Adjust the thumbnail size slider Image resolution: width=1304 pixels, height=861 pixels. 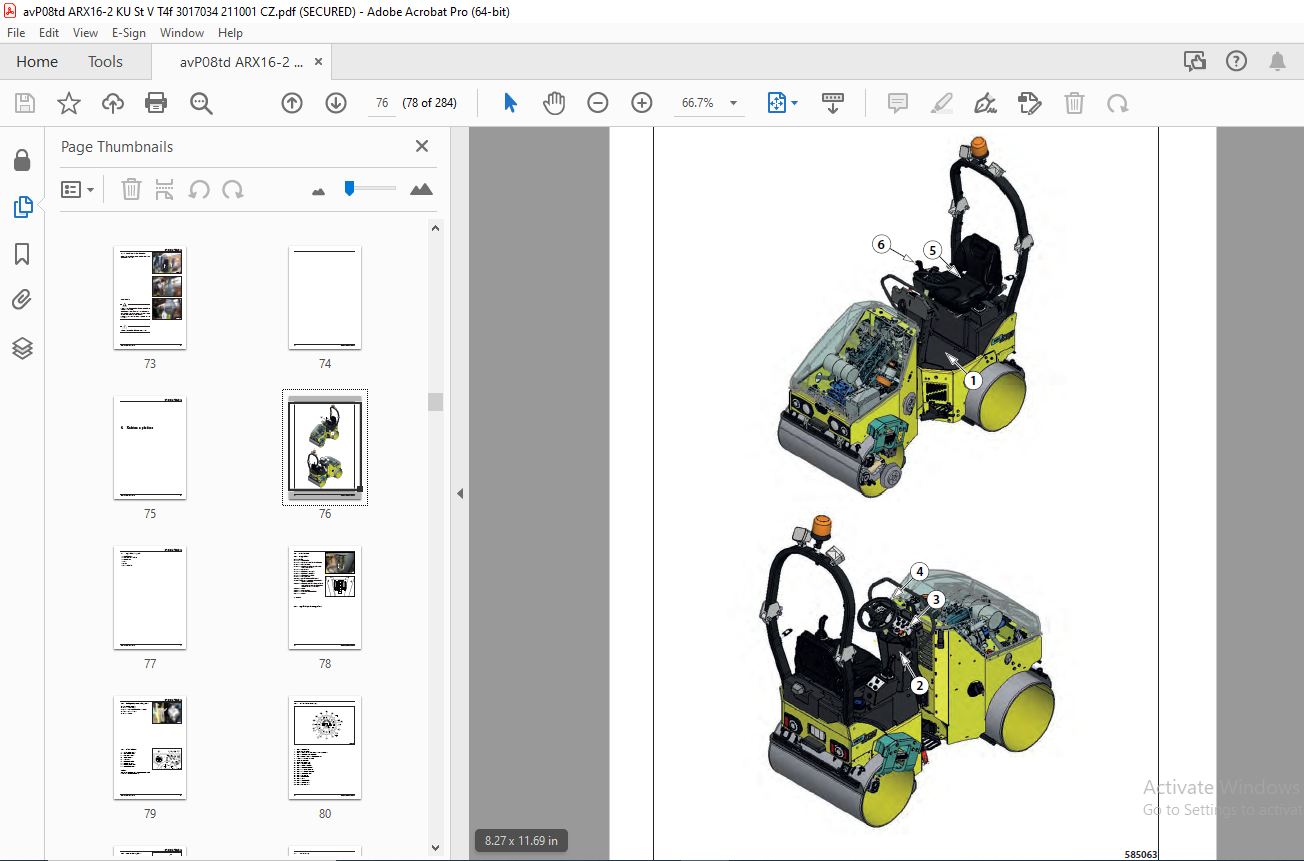tap(349, 188)
